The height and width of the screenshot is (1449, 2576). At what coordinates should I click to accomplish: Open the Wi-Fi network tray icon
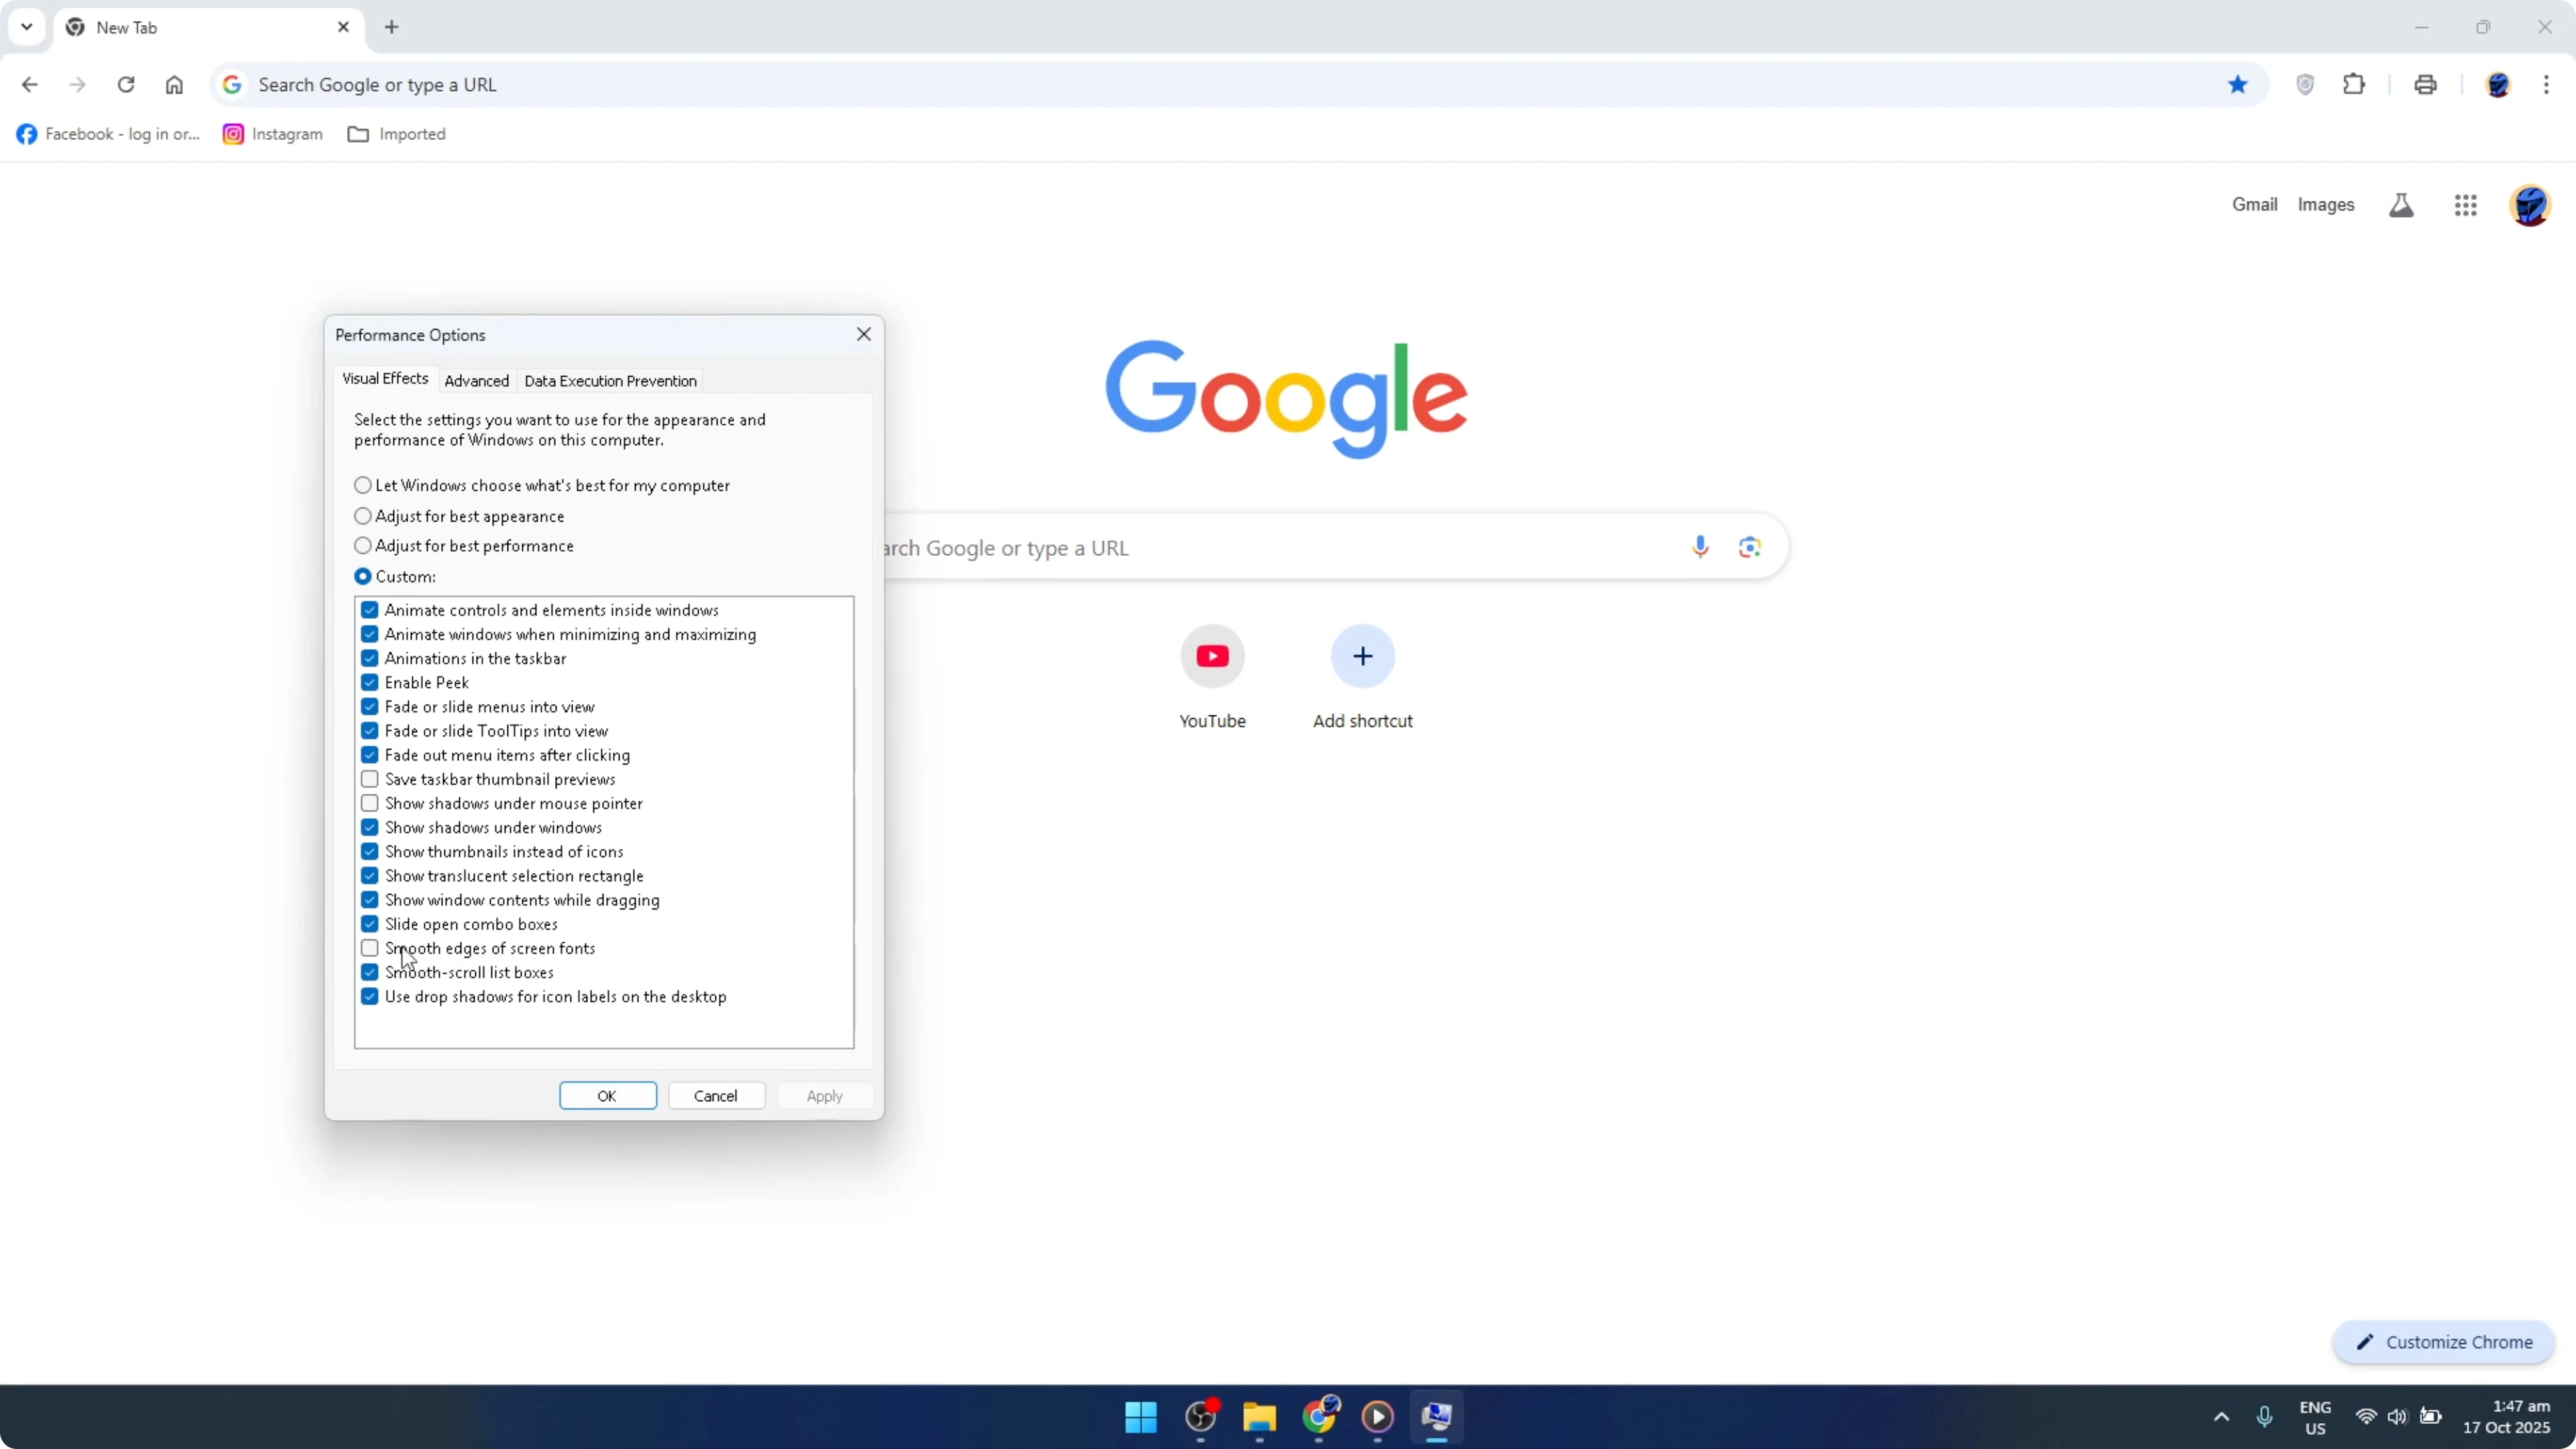pos(2366,1416)
